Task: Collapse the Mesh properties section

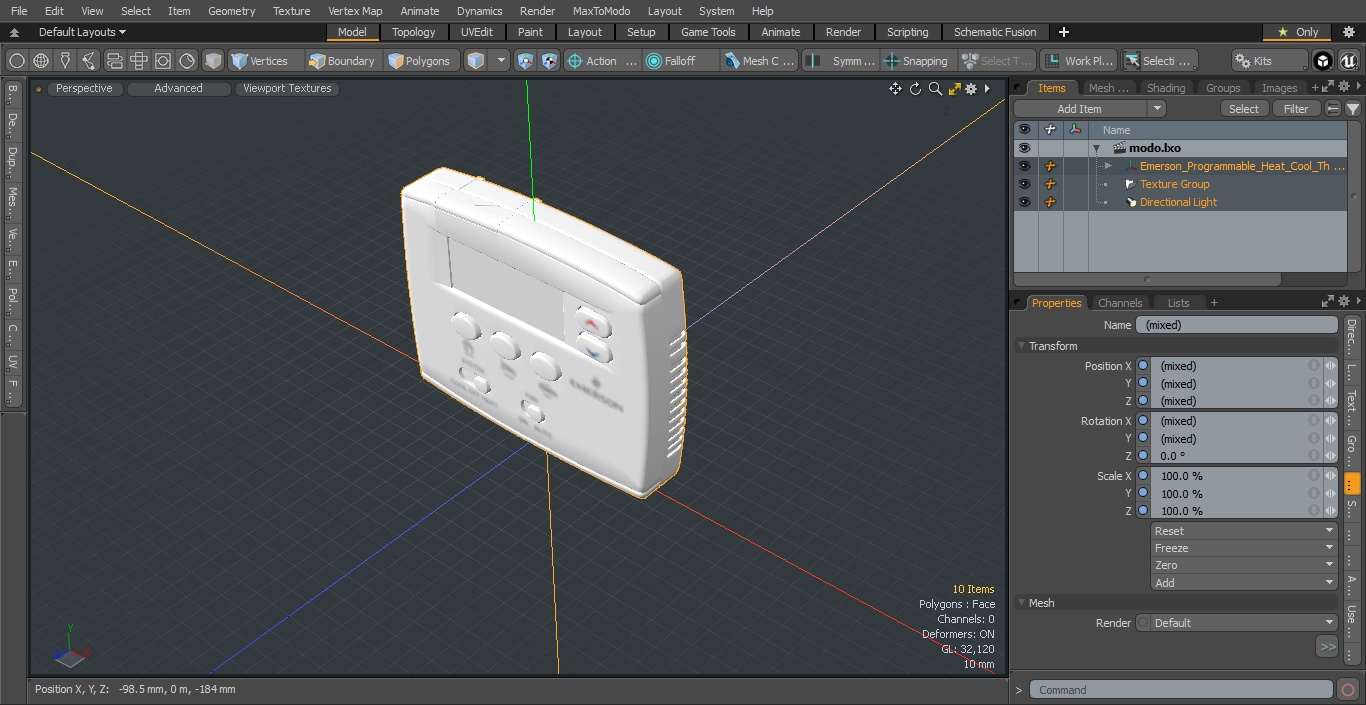Action: tap(1022, 603)
